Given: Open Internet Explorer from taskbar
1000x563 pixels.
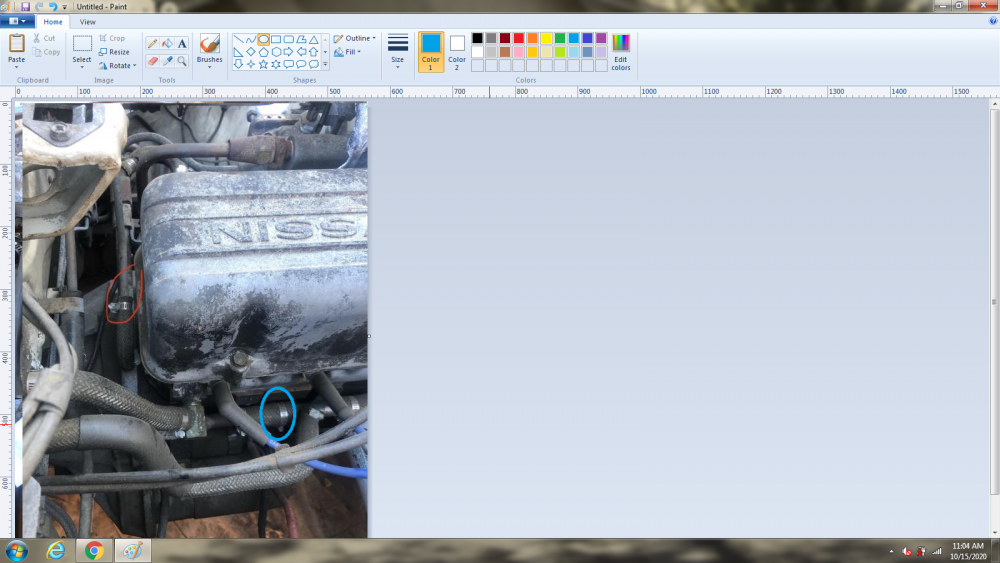Looking at the screenshot, I should click(55, 551).
